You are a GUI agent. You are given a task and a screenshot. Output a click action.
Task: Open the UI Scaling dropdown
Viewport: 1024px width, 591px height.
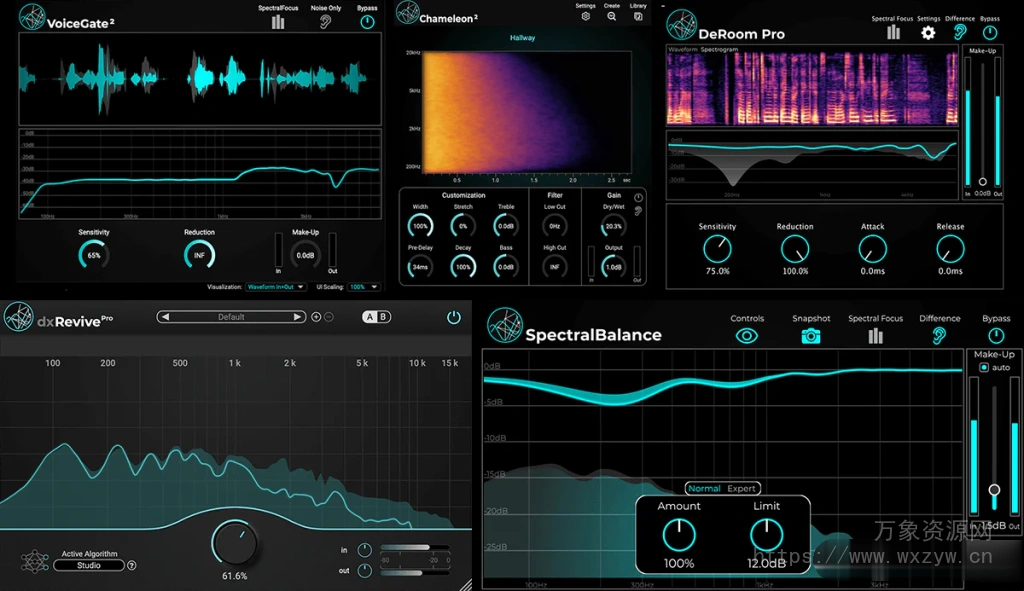[364, 287]
